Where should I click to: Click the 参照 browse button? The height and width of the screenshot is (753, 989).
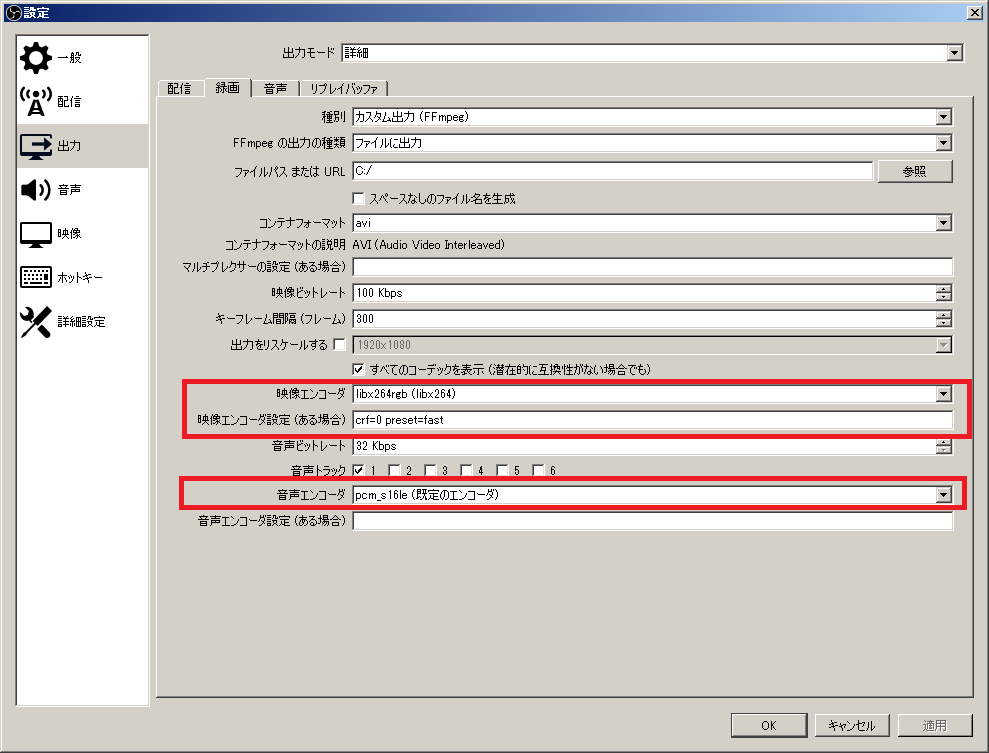tap(914, 171)
